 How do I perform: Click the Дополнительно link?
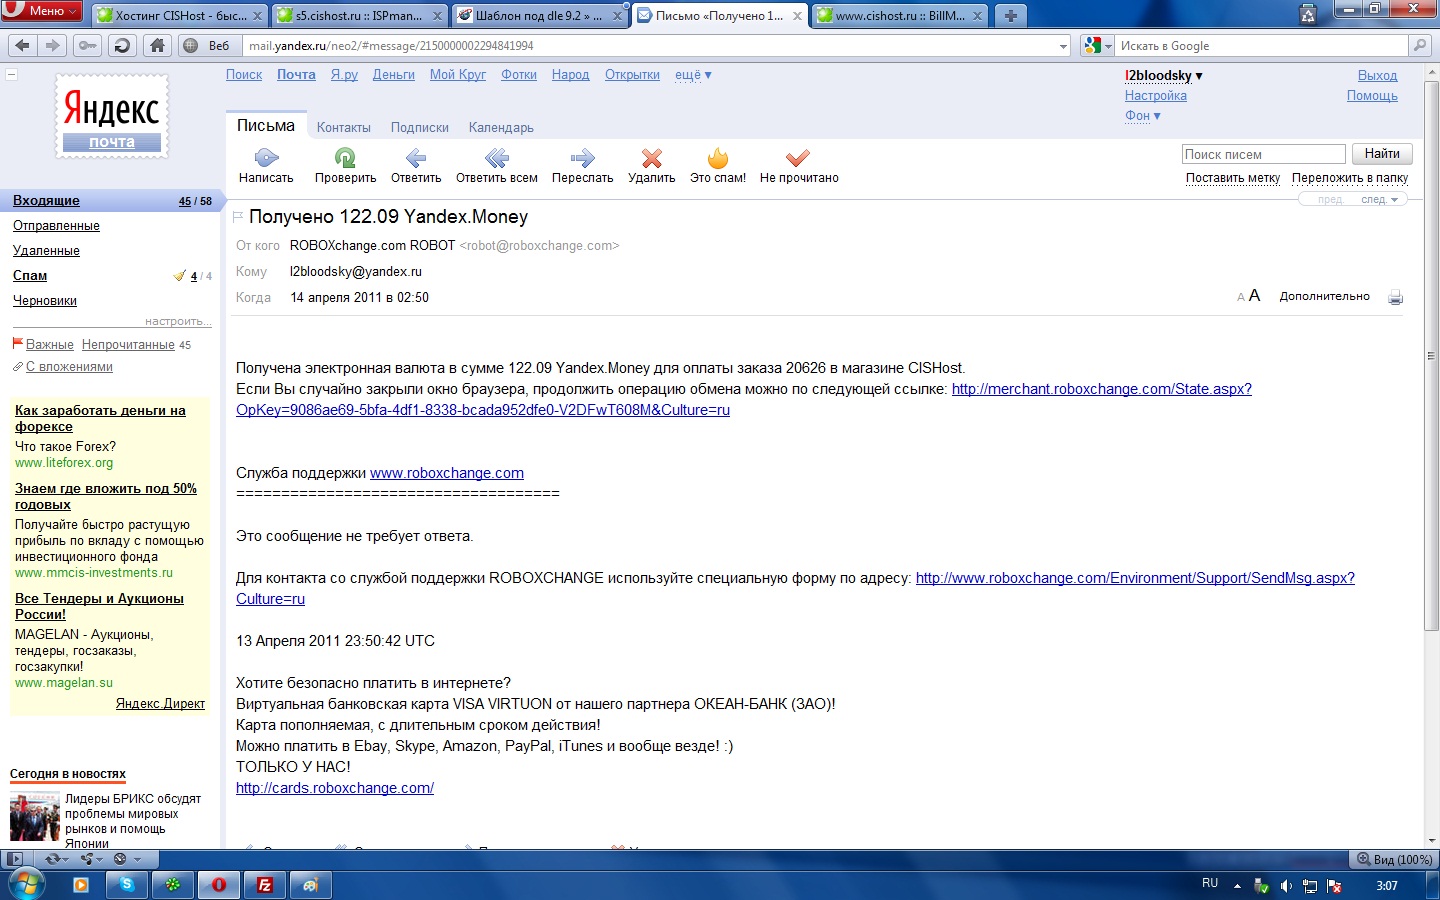coord(1325,296)
